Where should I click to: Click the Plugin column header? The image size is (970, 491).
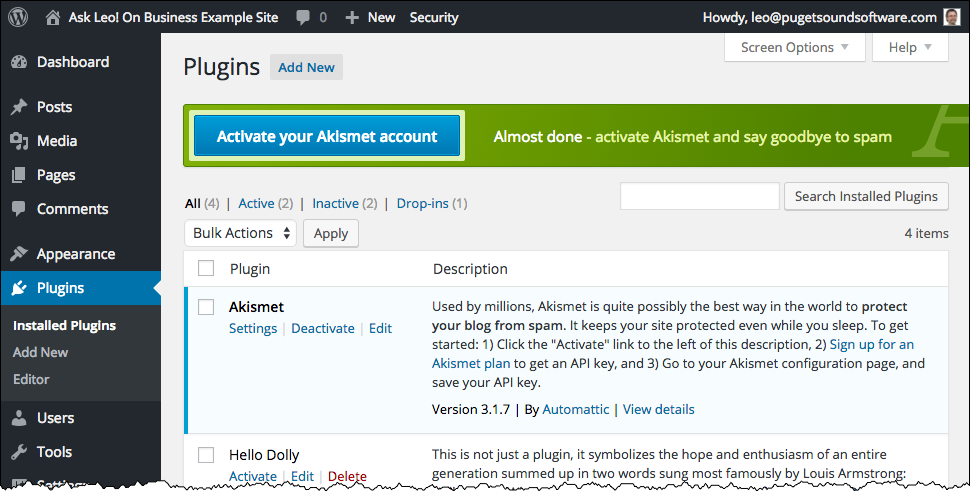(x=250, y=269)
